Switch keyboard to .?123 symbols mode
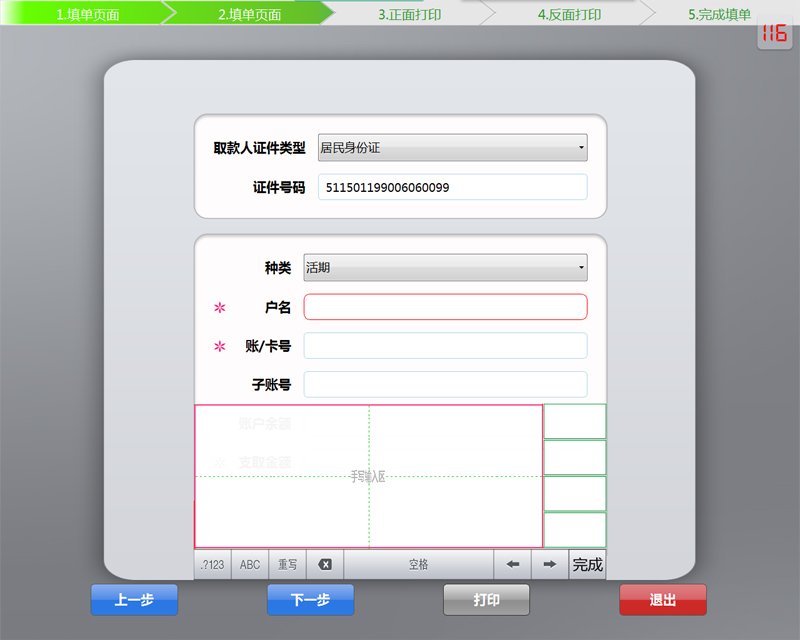Image resolution: width=800 pixels, height=640 pixels. tap(211, 564)
